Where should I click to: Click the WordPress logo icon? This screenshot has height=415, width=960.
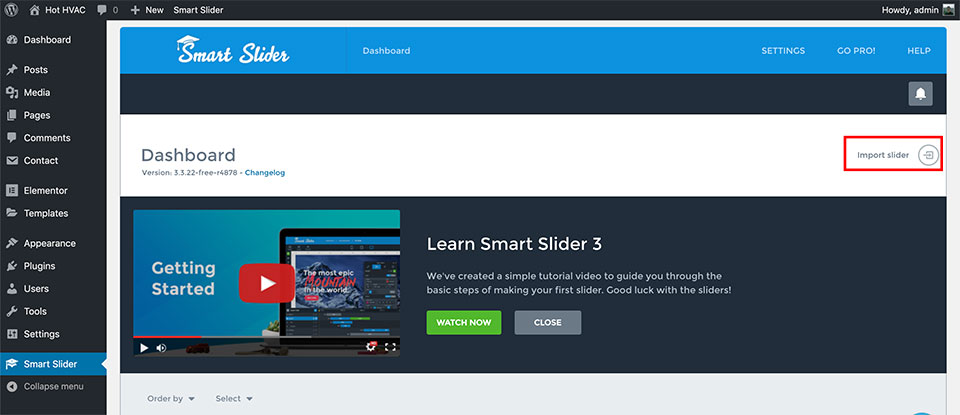click(x=12, y=10)
